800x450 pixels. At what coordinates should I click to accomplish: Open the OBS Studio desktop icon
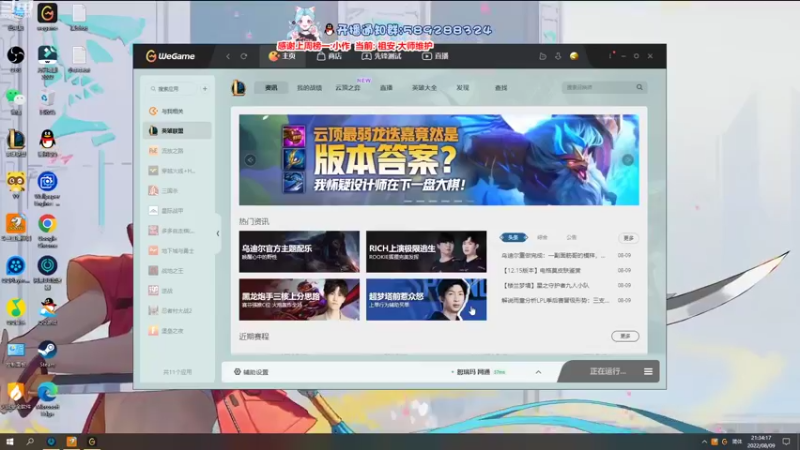(16, 58)
